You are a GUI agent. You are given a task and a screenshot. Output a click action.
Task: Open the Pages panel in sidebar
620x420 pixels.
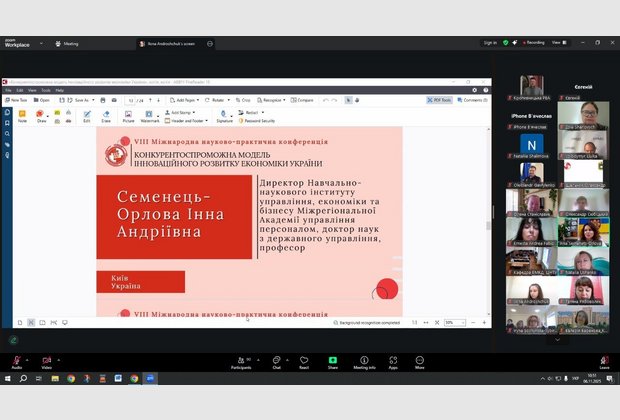(x=7, y=113)
